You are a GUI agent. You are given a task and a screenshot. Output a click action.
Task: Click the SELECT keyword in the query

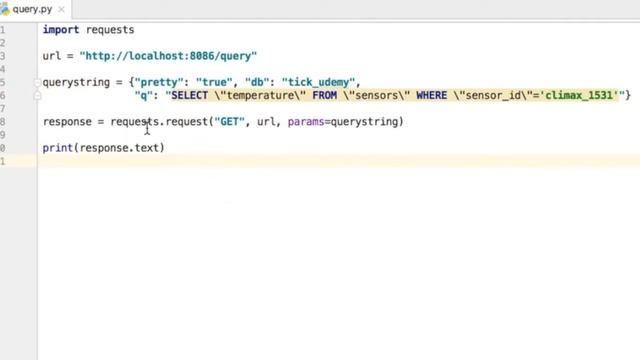[189, 96]
